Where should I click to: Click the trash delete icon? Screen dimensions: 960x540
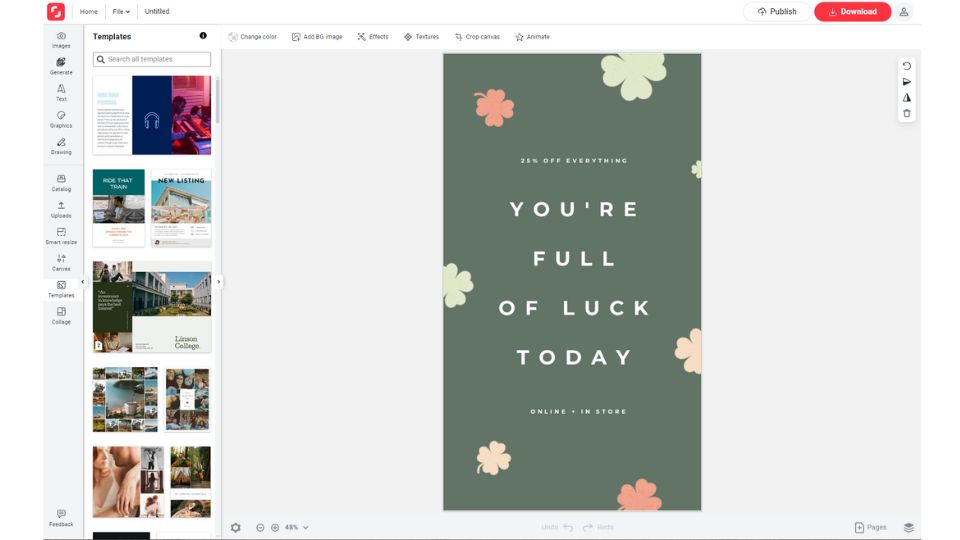coord(907,113)
